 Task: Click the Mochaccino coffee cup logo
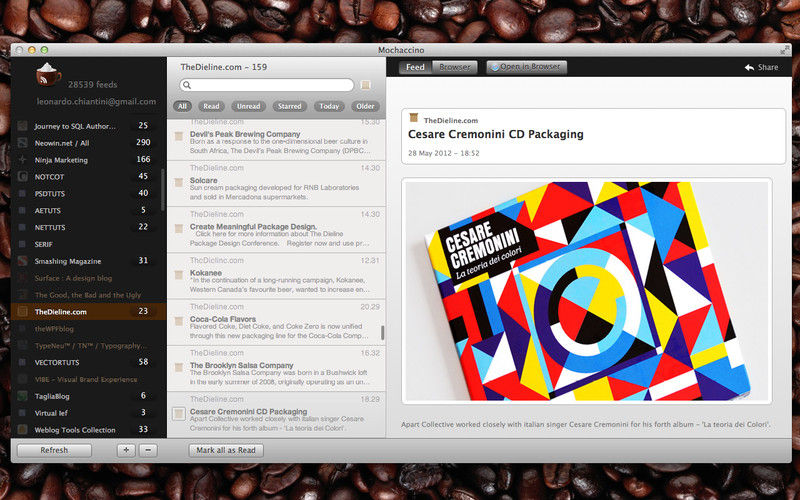[x=48, y=74]
